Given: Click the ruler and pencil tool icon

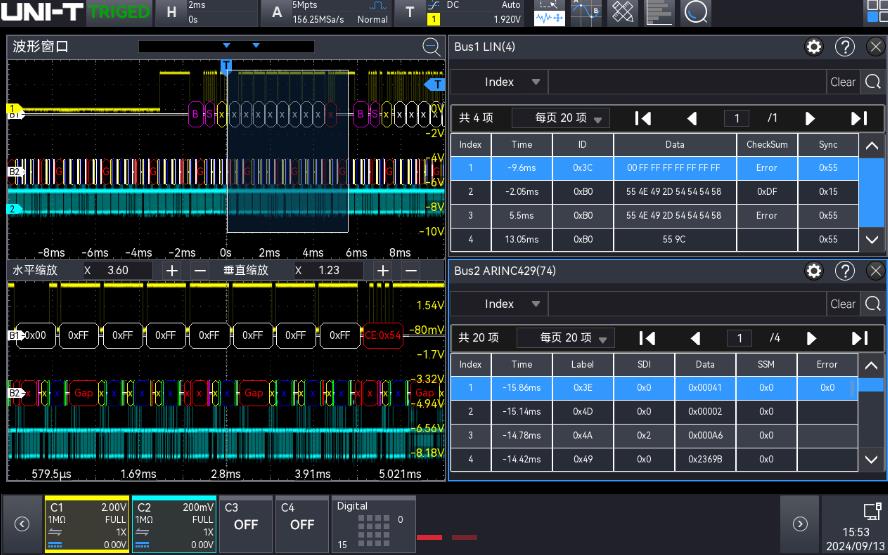Looking at the screenshot, I should [622, 12].
